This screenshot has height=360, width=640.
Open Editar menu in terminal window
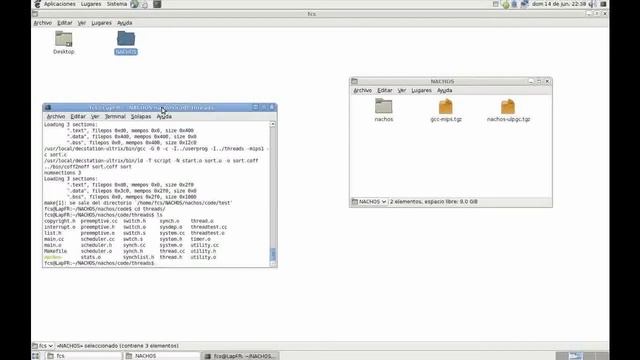coord(78,116)
